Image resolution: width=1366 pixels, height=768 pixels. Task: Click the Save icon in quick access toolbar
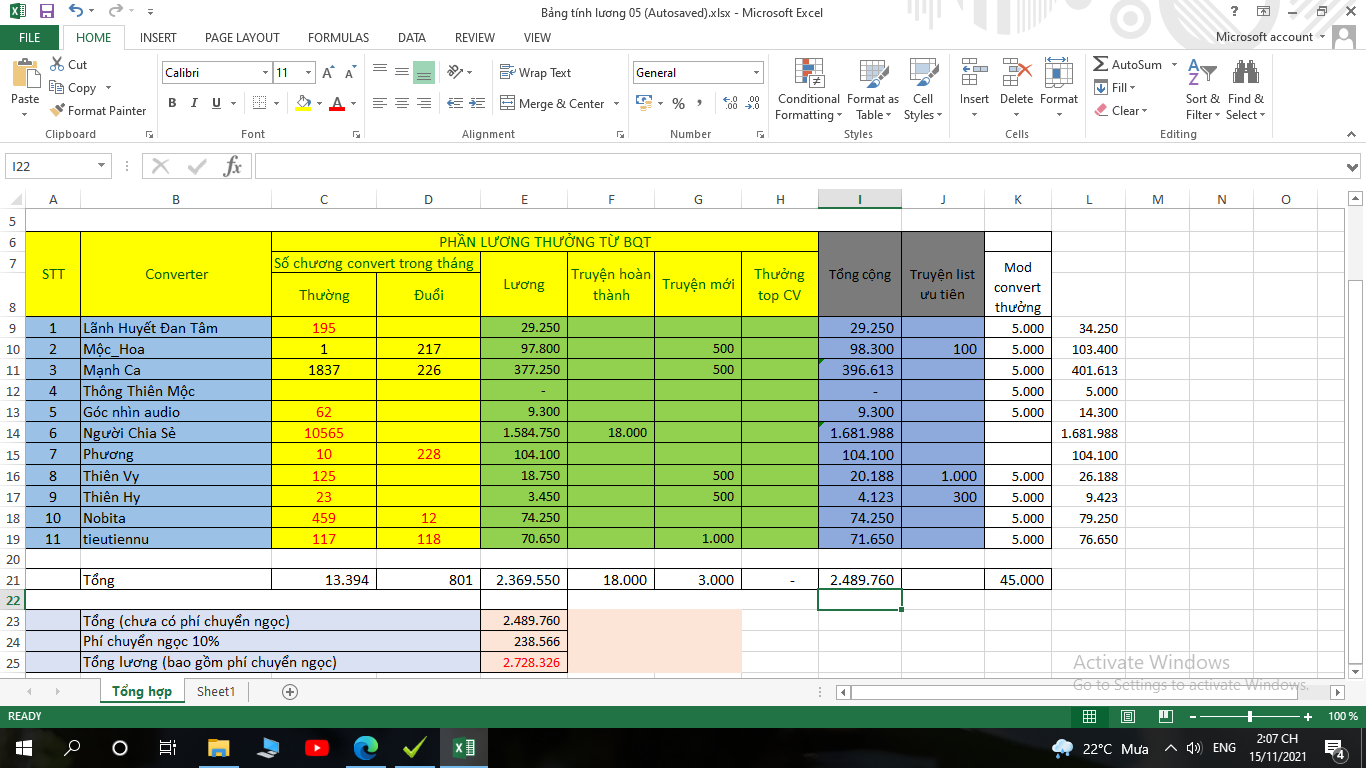(x=46, y=12)
